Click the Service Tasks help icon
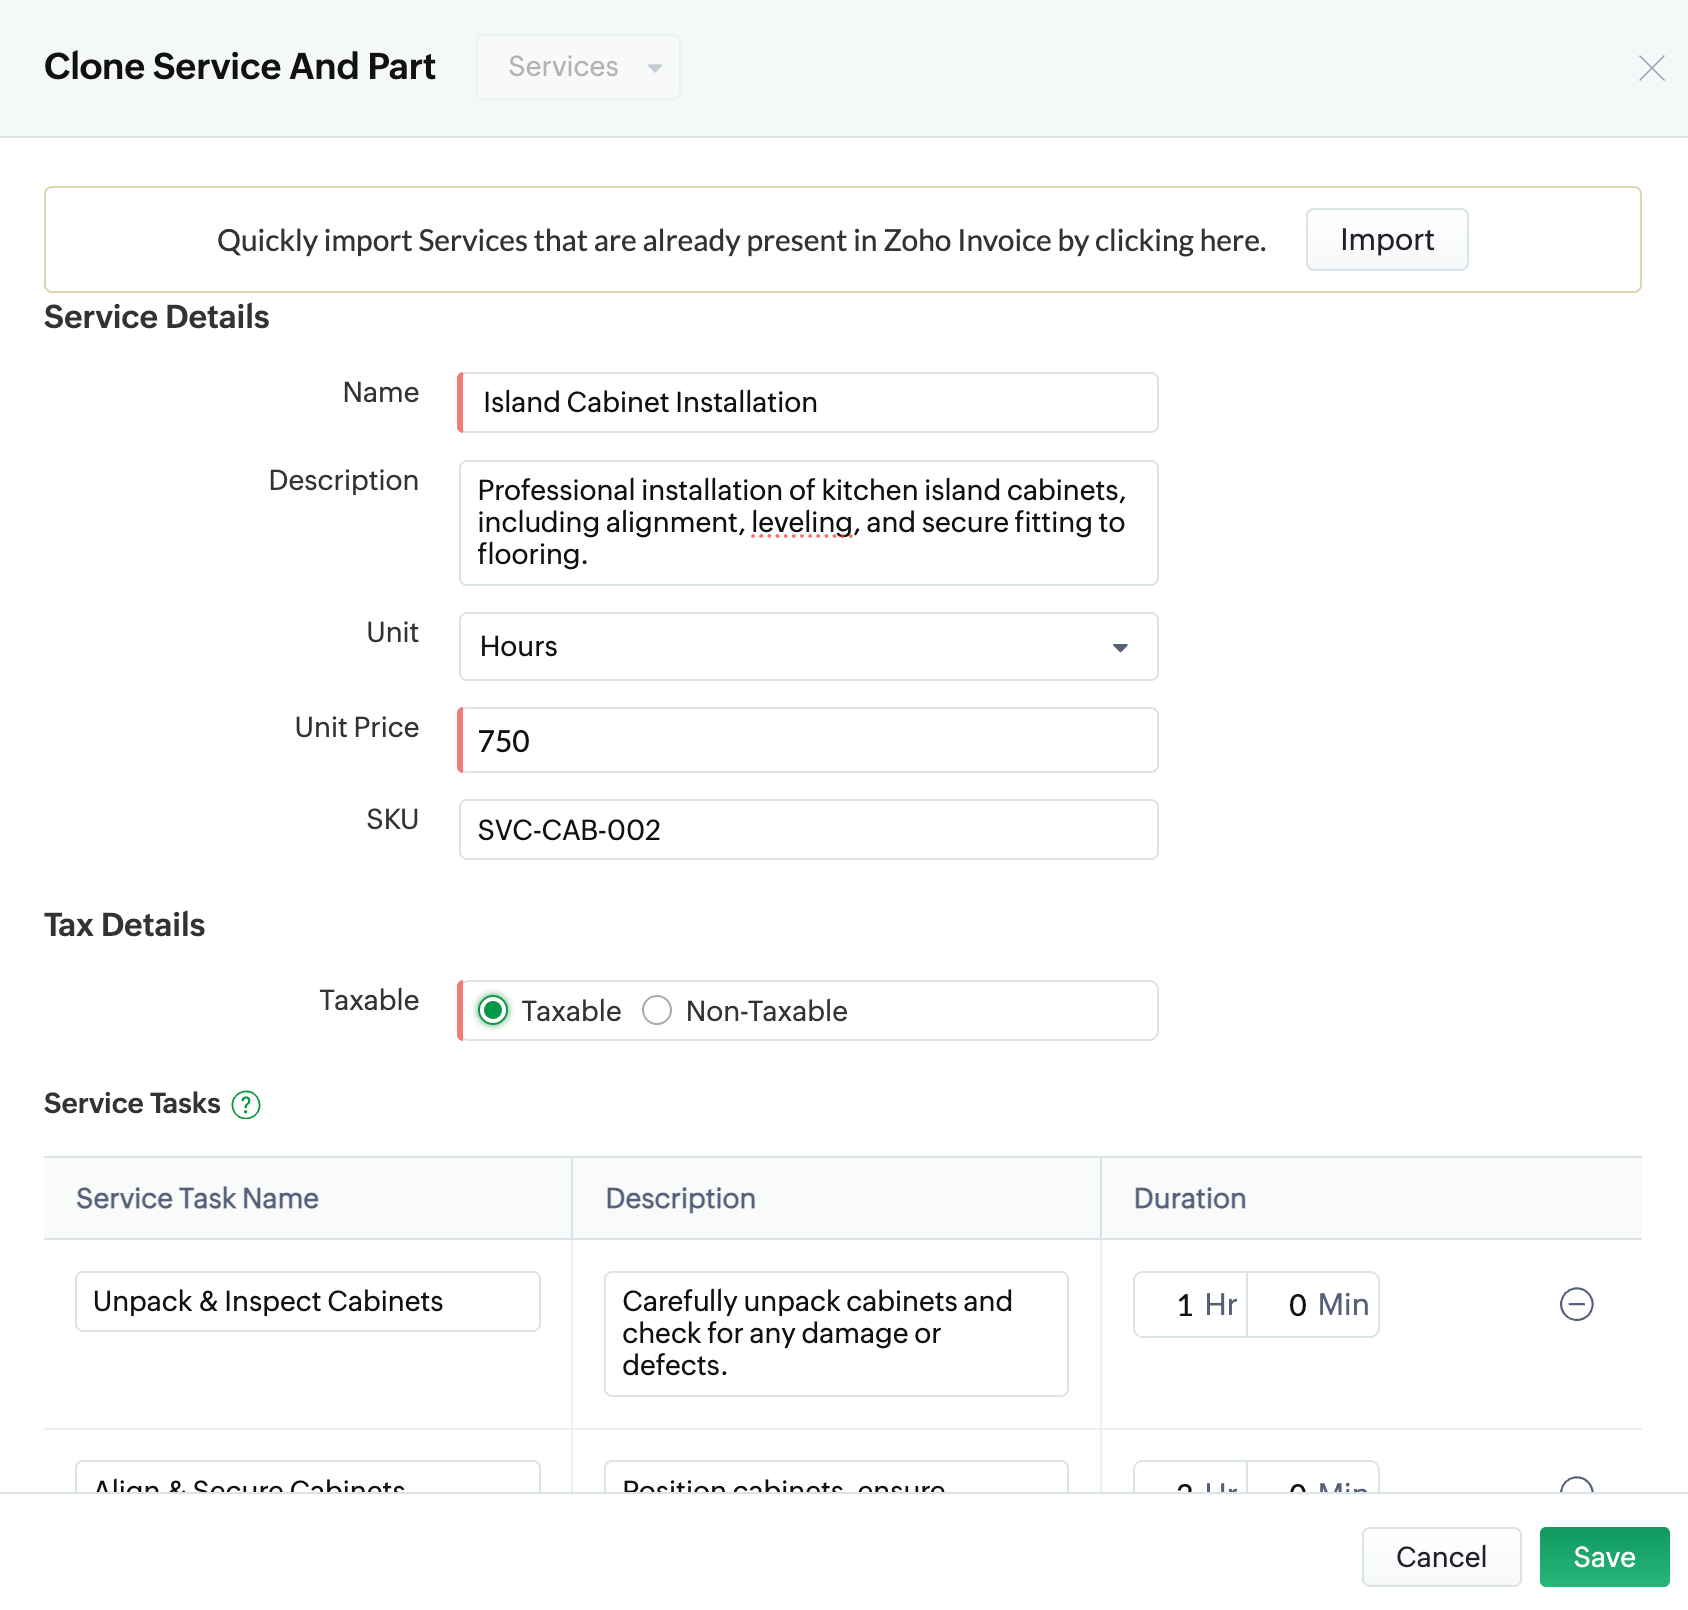1688x1610 pixels. (246, 1105)
